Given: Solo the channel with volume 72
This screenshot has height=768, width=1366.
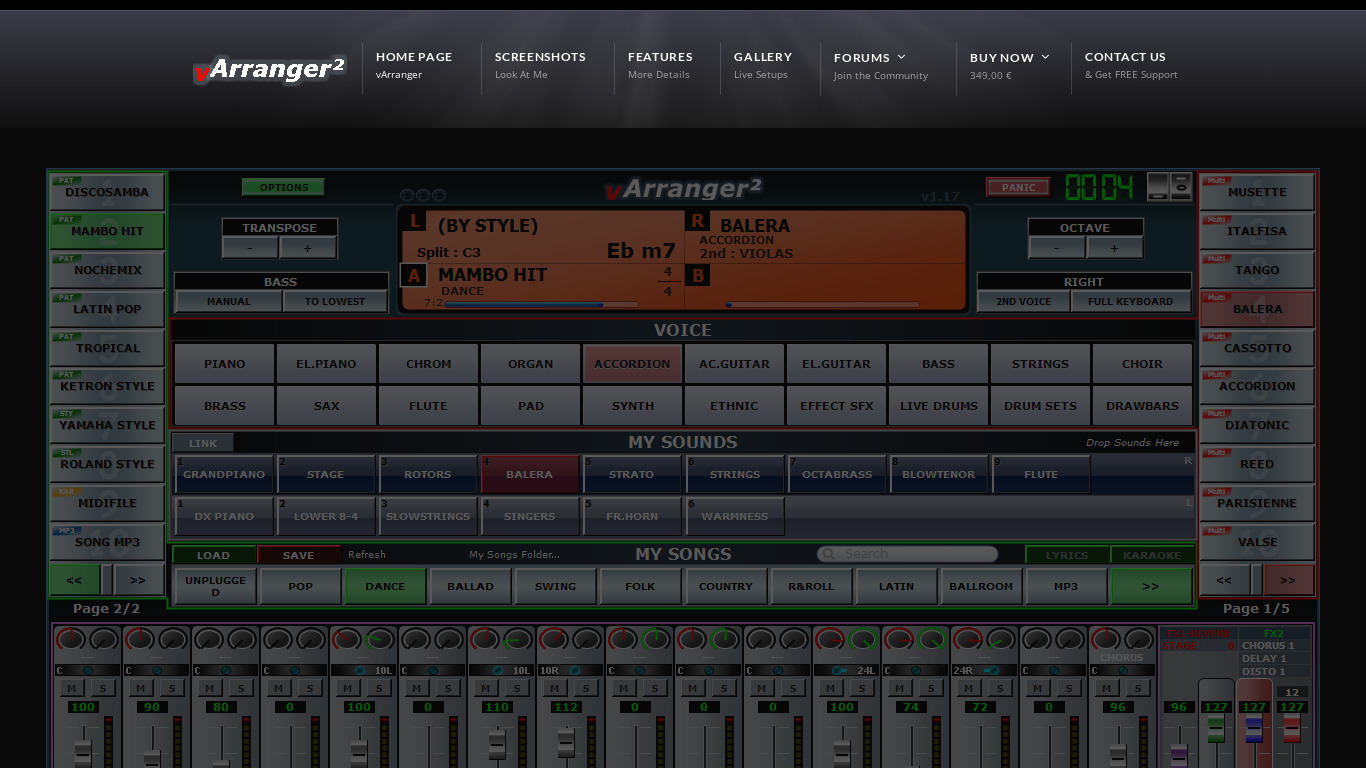Looking at the screenshot, I should (998, 688).
